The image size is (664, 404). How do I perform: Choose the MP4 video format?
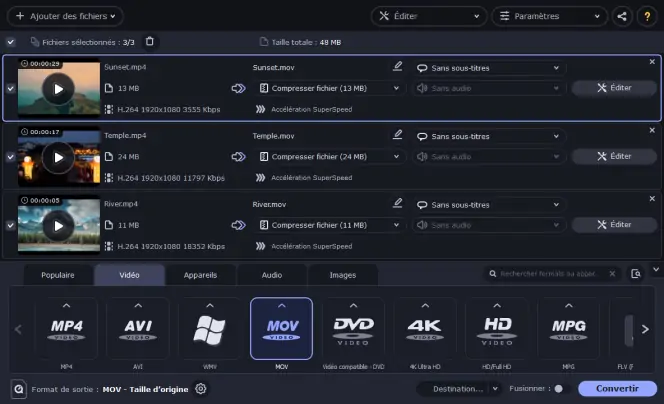click(66, 329)
